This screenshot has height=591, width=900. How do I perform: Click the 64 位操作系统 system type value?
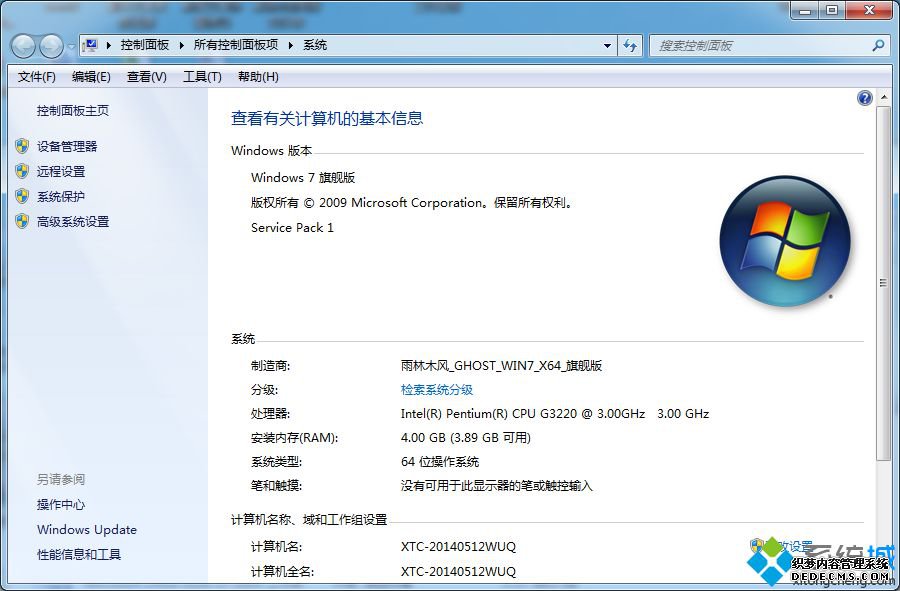(440, 462)
